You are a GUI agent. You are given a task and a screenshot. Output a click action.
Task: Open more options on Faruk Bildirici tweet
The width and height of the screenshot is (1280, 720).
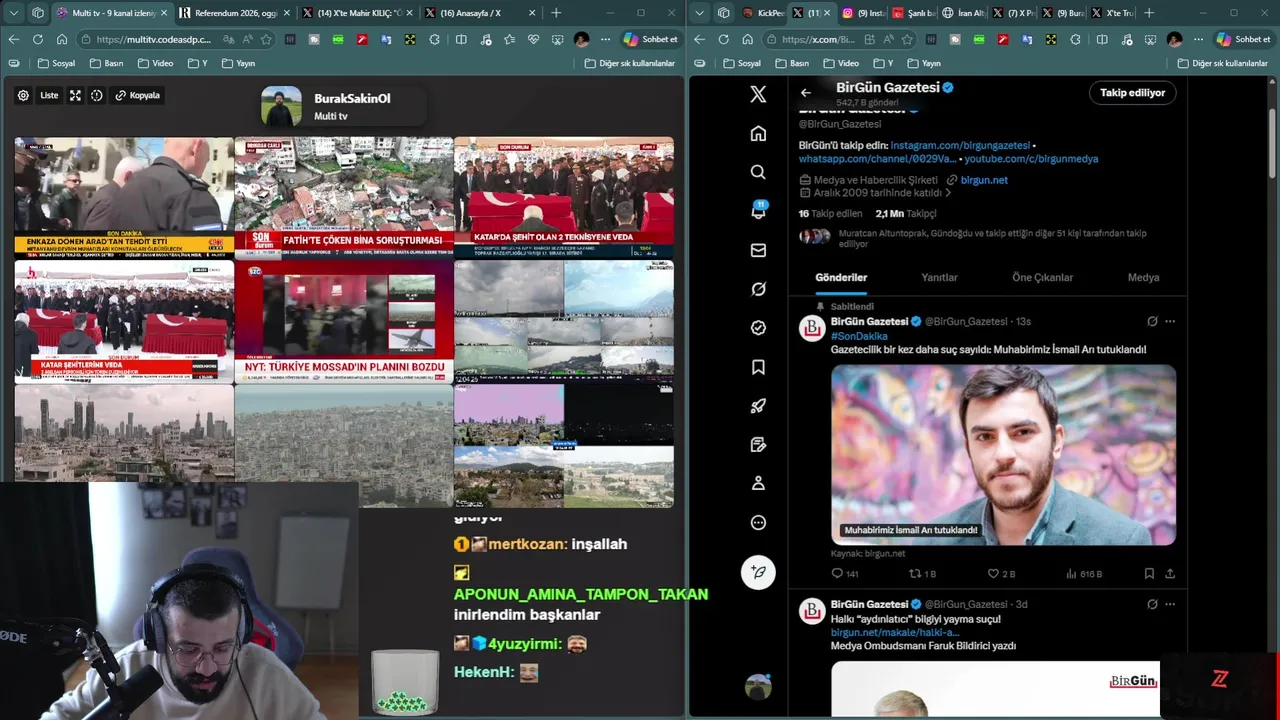tap(1170, 604)
